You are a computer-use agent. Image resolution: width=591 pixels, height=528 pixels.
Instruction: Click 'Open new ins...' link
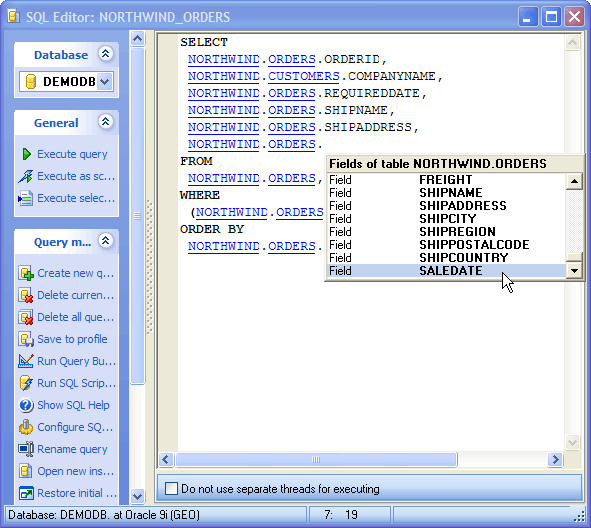pos(75,471)
